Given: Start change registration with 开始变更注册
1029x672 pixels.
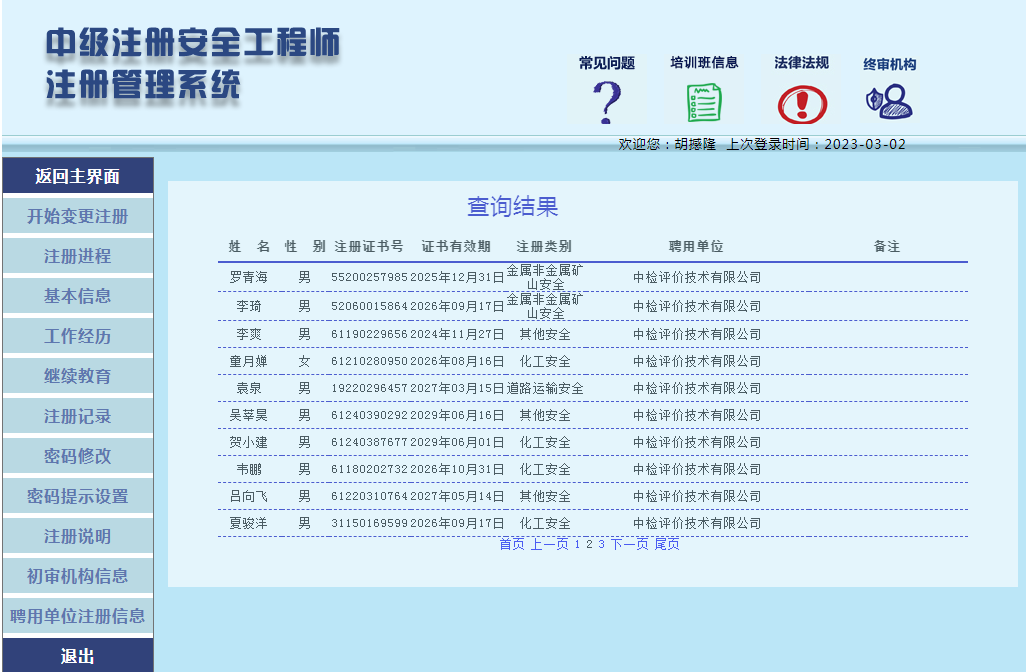Looking at the screenshot, I should (77, 216).
